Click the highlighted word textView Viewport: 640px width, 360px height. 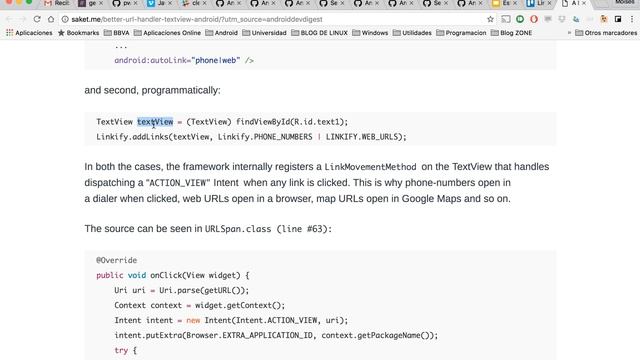tap(155, 122)
